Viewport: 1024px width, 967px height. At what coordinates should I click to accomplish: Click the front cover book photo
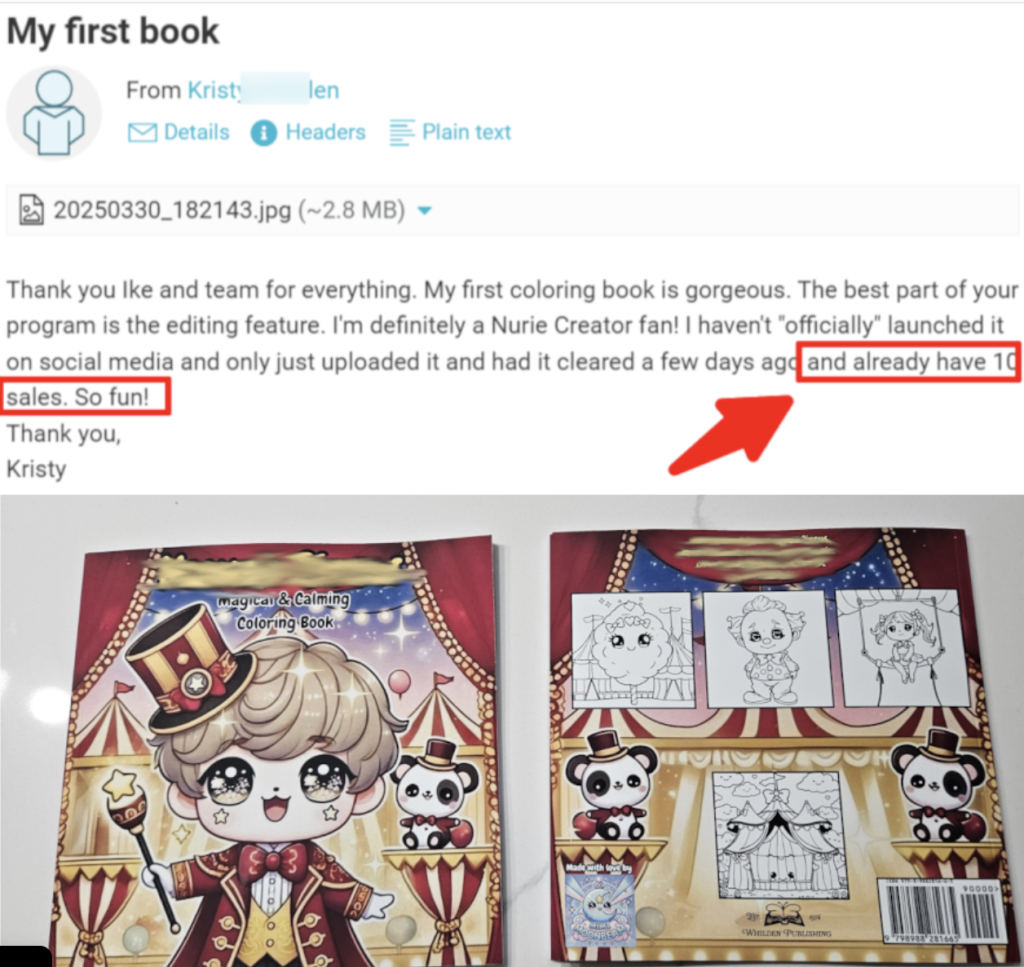click(281, 751)
